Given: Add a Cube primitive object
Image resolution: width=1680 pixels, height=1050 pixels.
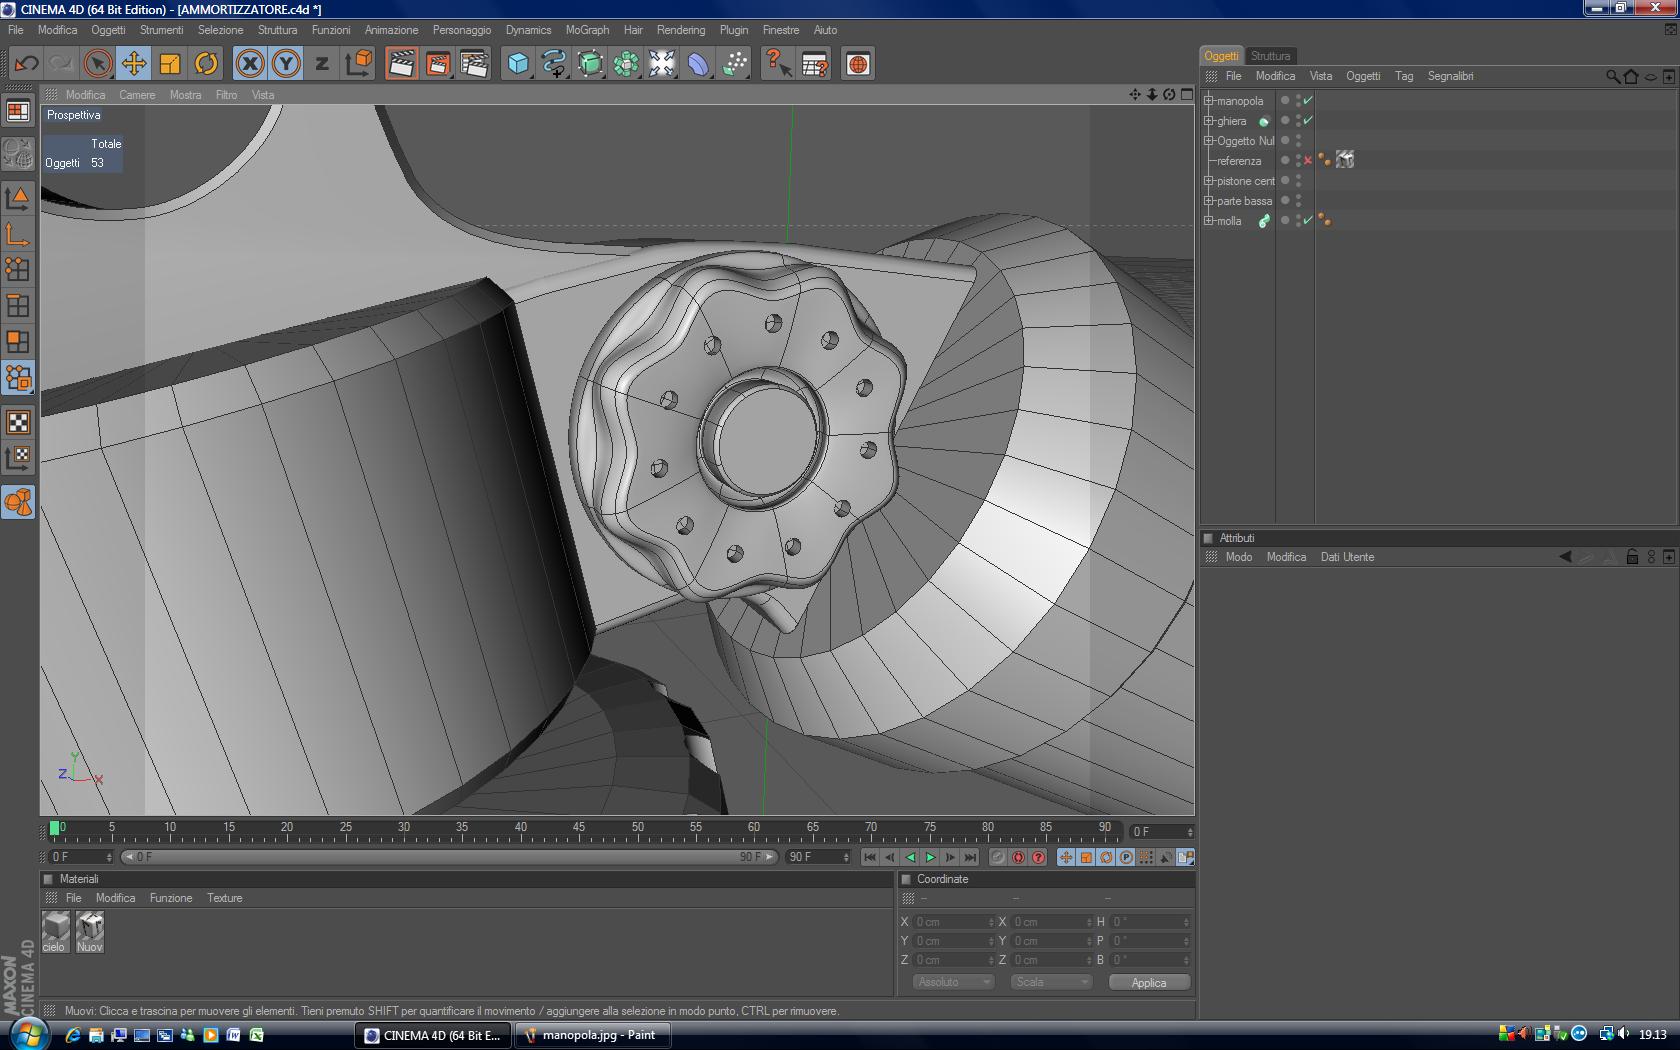Looking at the screenshot, I should [x=518, y=64].
